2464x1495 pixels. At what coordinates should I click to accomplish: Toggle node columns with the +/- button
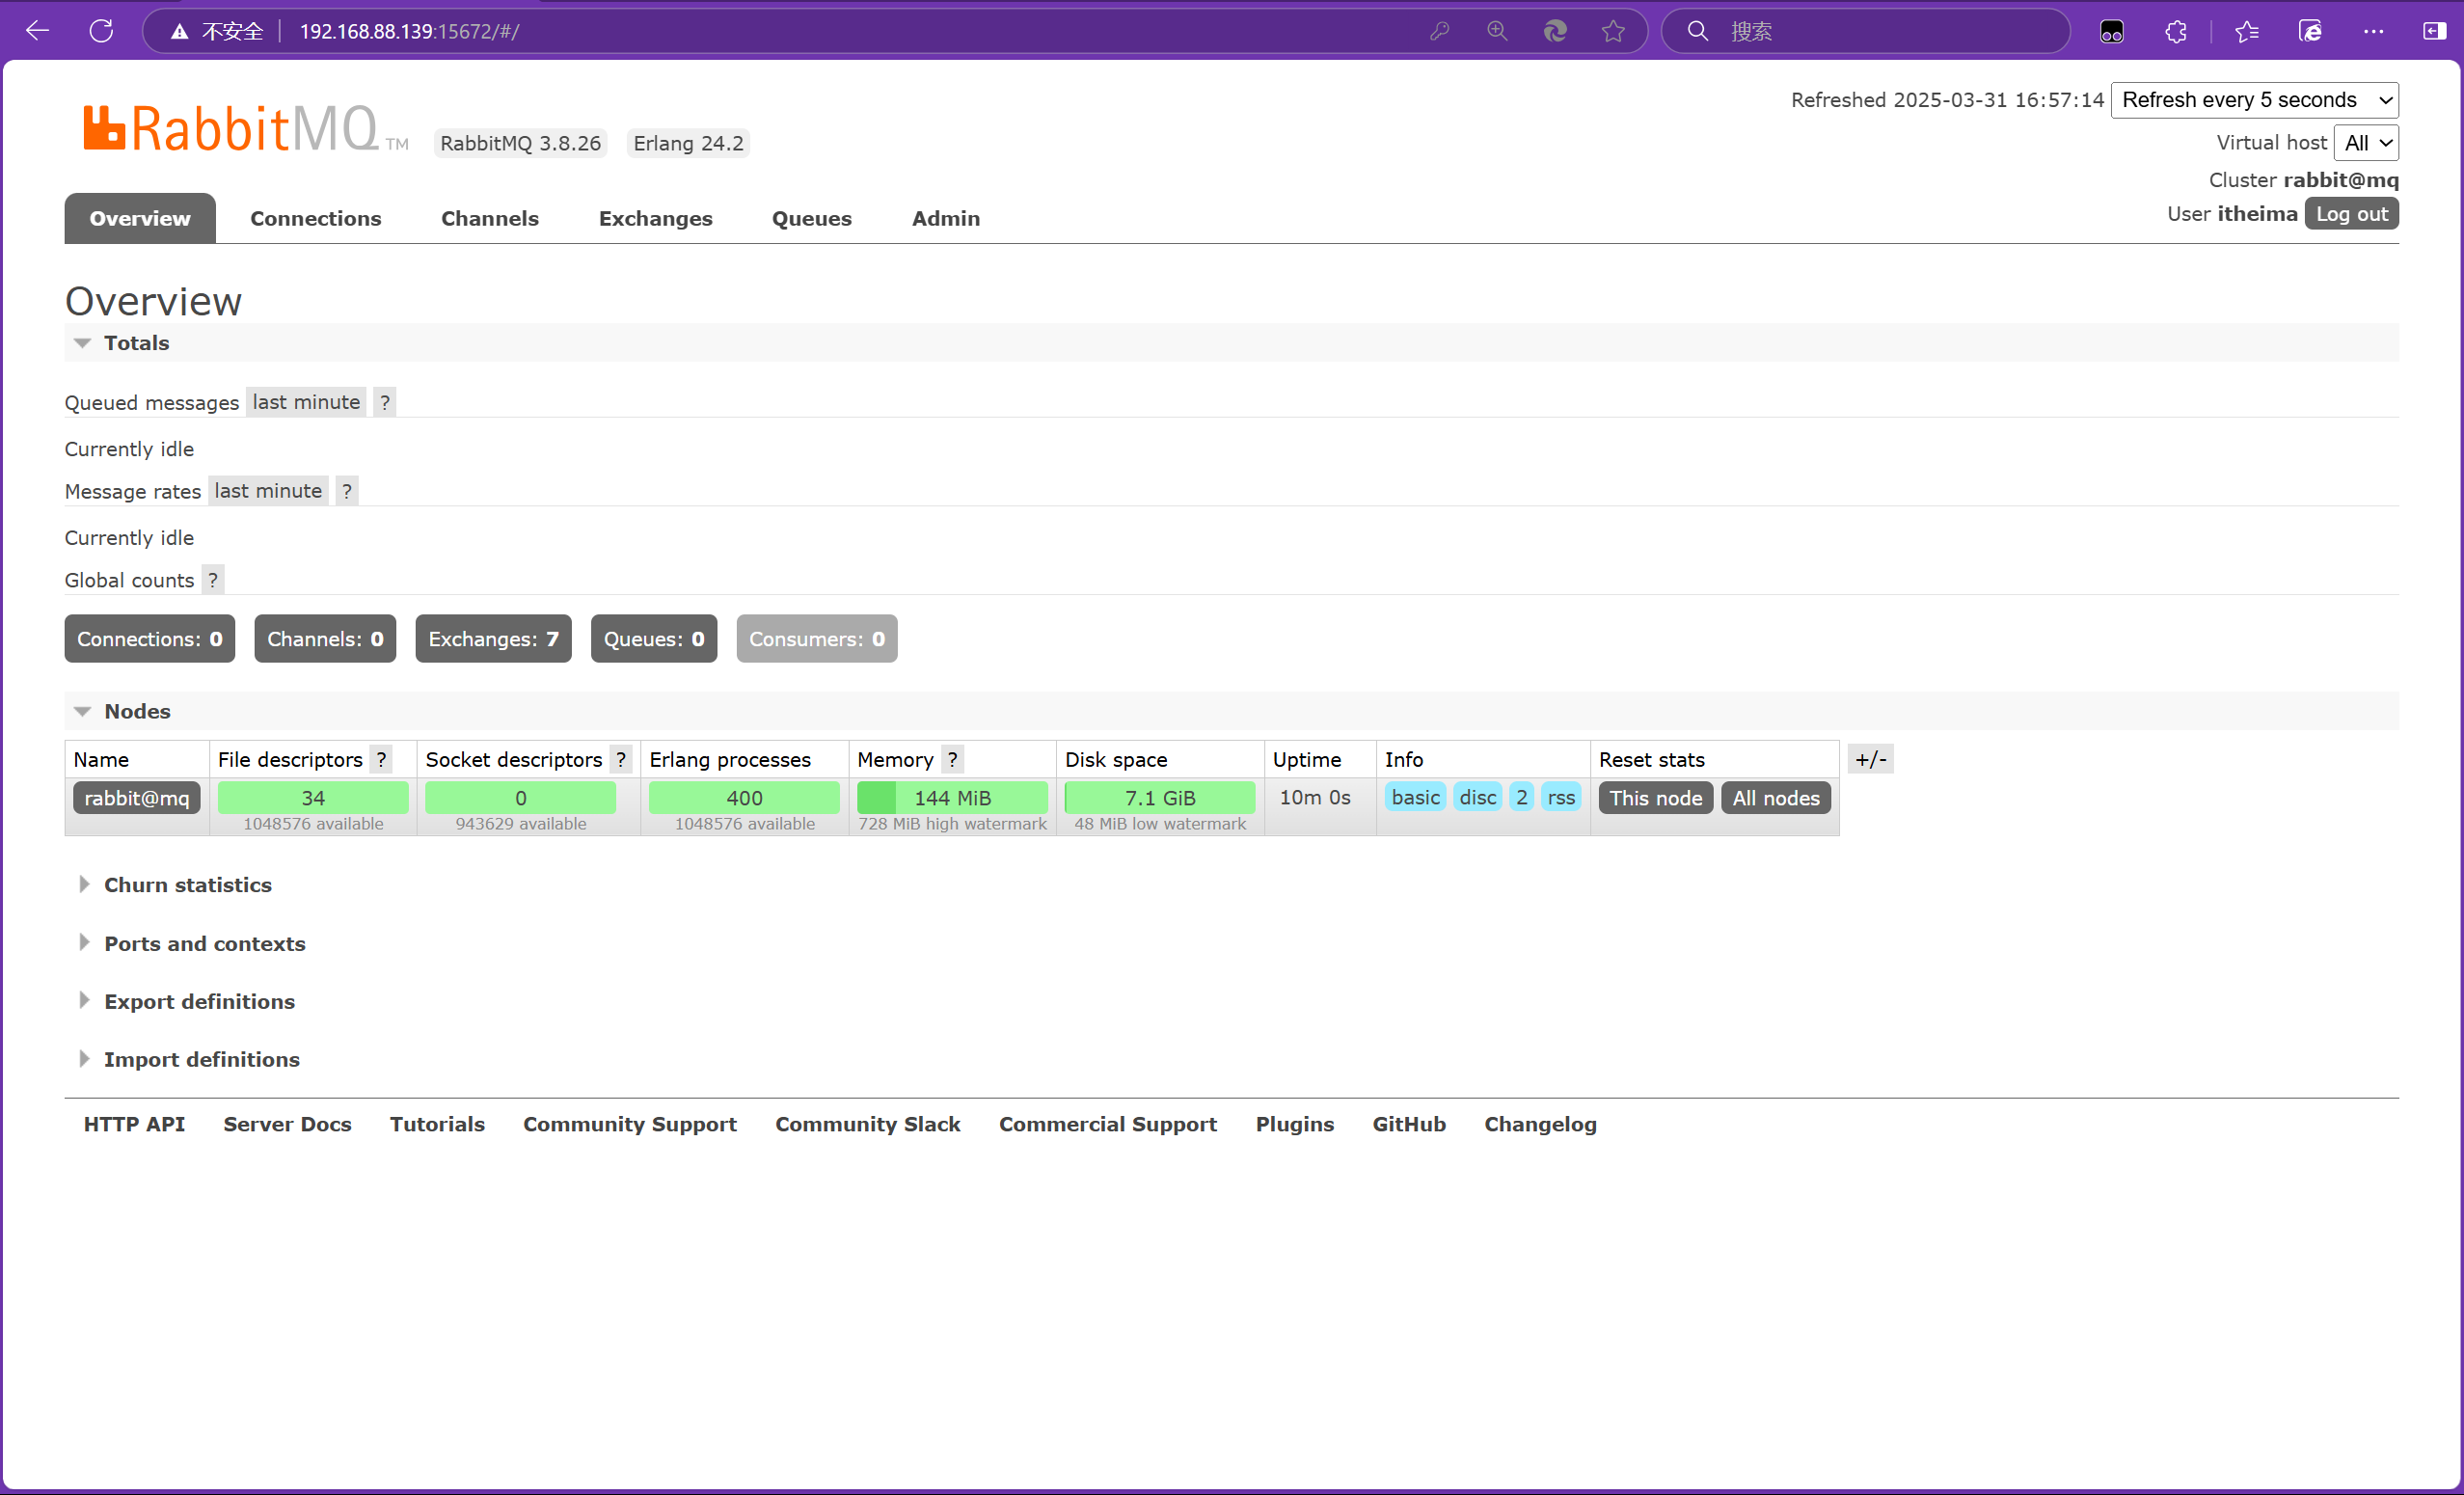pos(1870,759)
